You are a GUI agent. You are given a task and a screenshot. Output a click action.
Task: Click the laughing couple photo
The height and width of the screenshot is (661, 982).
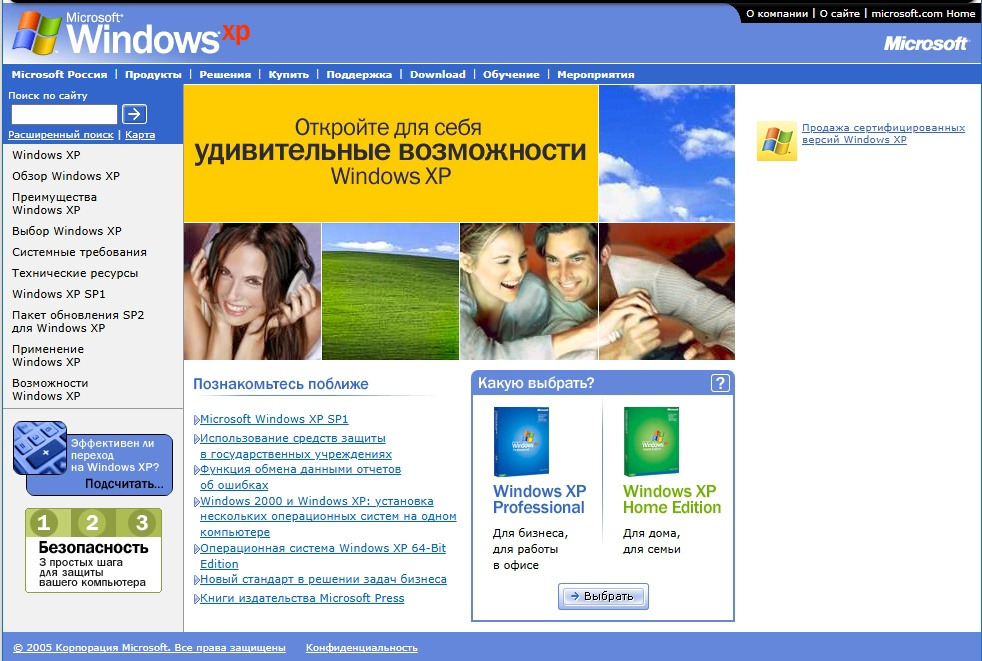point(529,291)
